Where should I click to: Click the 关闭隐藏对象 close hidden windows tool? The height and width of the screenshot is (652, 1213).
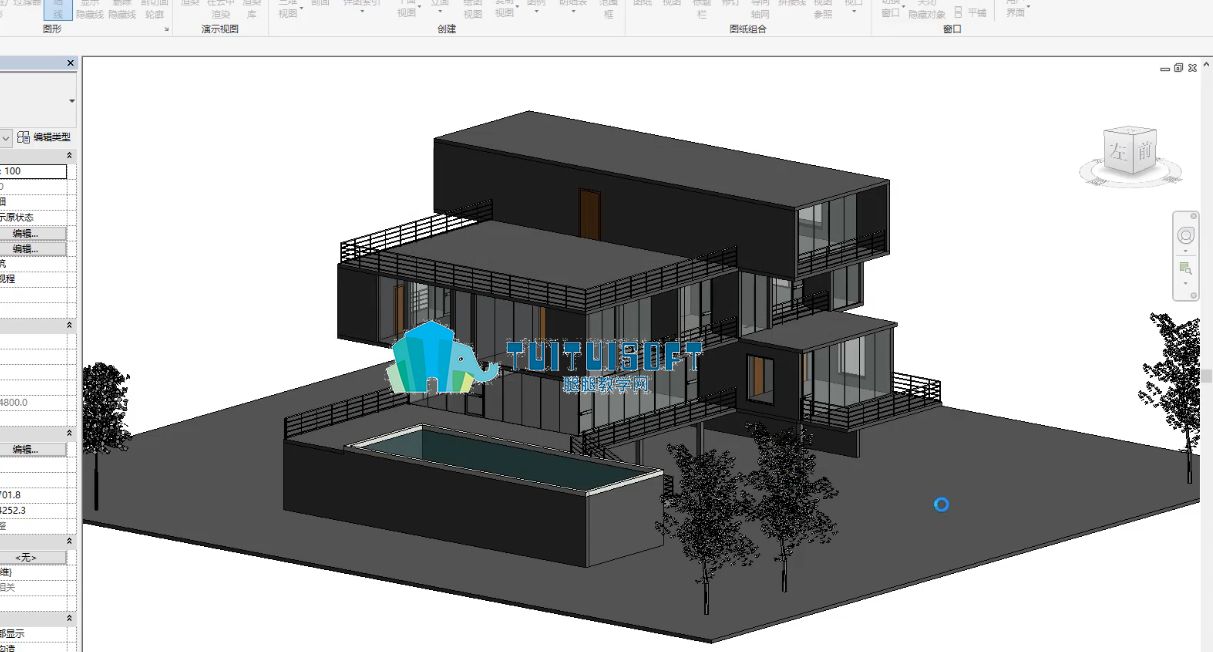(927, 9)
